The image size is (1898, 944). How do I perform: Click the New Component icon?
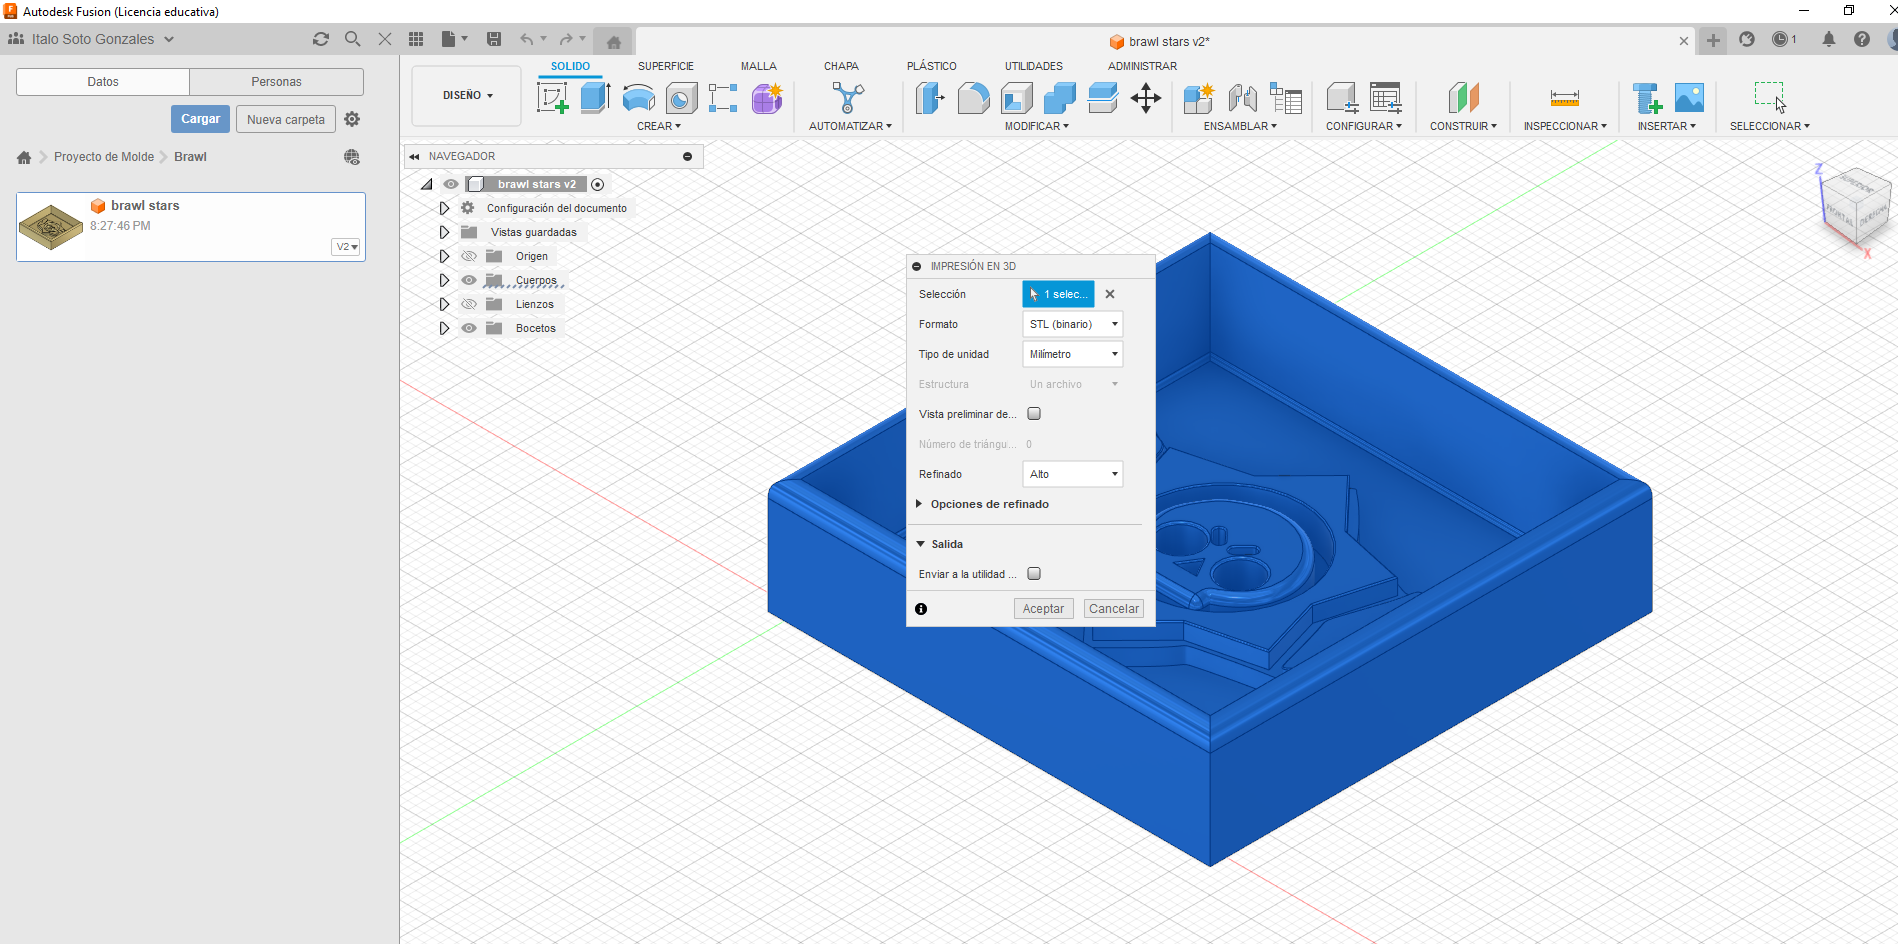1198,98
